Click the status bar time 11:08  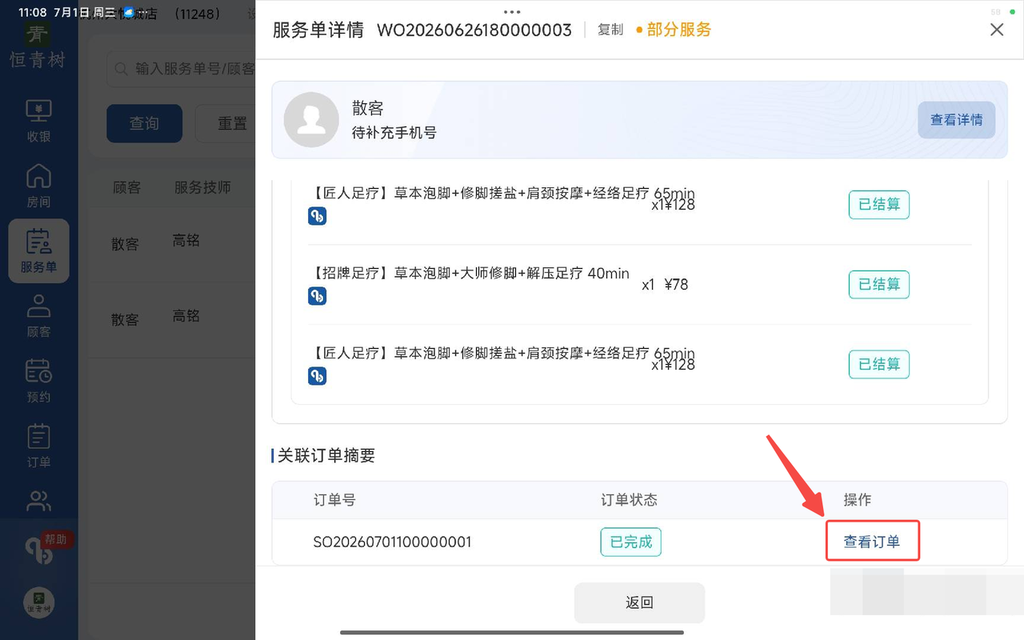[32, 12]
